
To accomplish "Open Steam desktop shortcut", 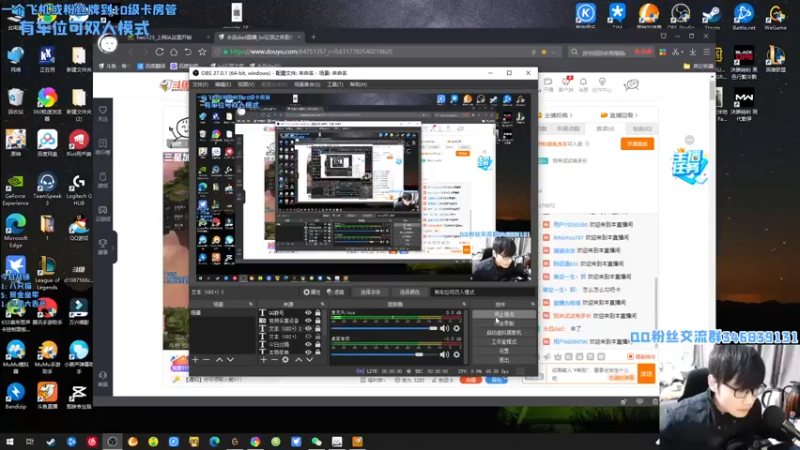I will (712, 16).
